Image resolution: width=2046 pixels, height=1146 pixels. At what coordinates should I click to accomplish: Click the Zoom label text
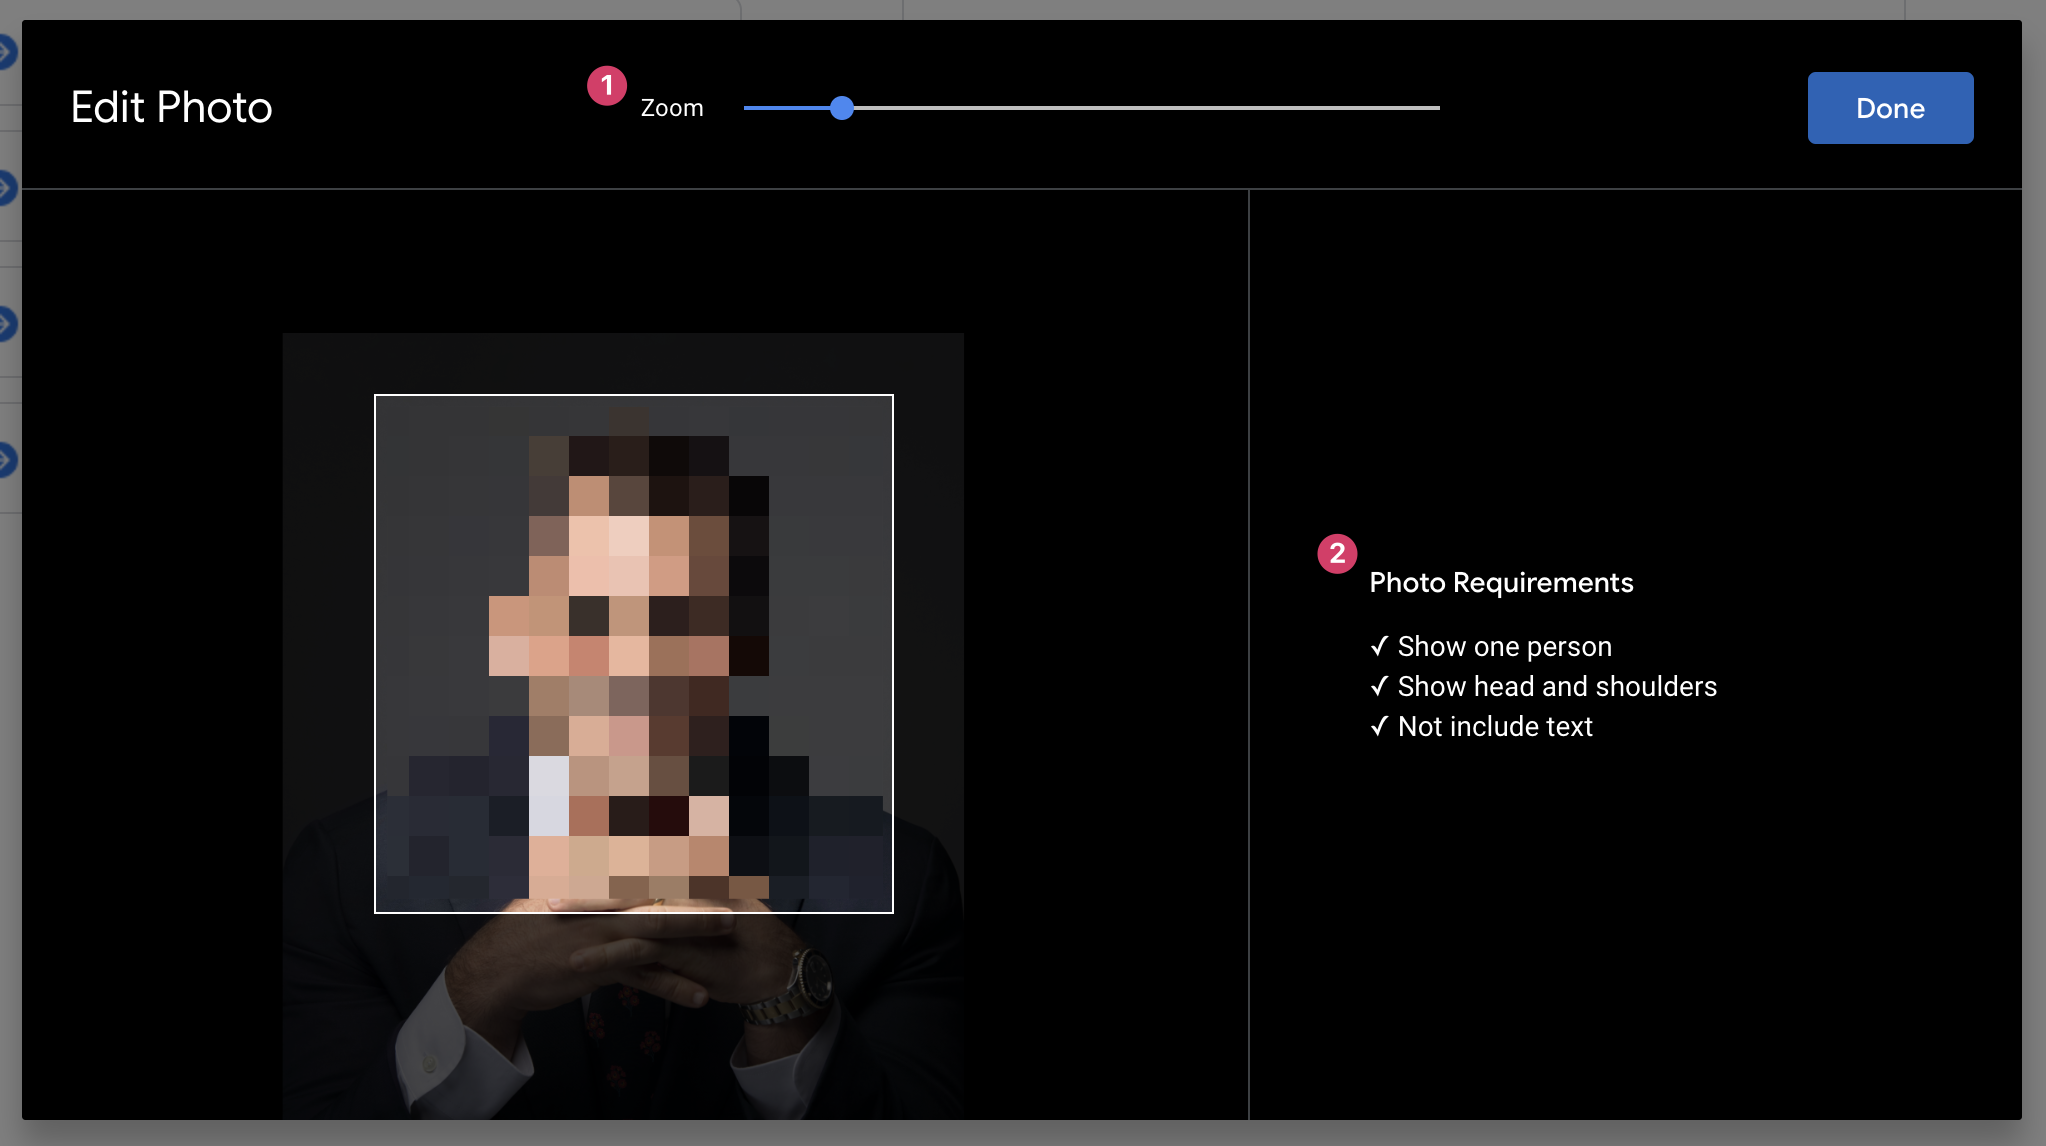(671, 108)
